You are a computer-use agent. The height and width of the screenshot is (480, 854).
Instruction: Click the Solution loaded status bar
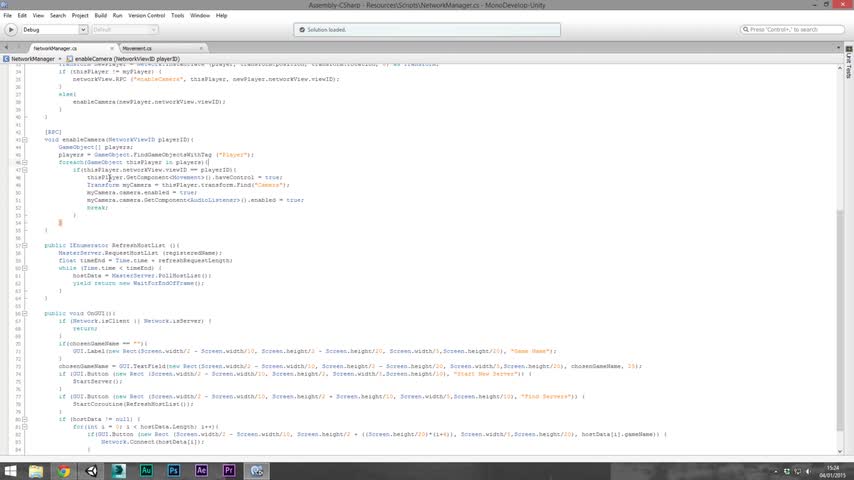point(427,29)
